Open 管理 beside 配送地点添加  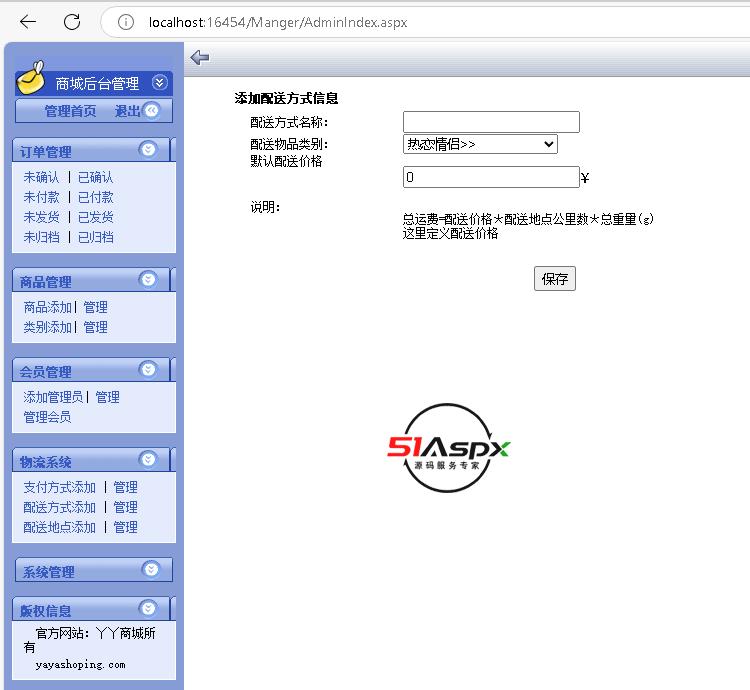tap(125, 528)
